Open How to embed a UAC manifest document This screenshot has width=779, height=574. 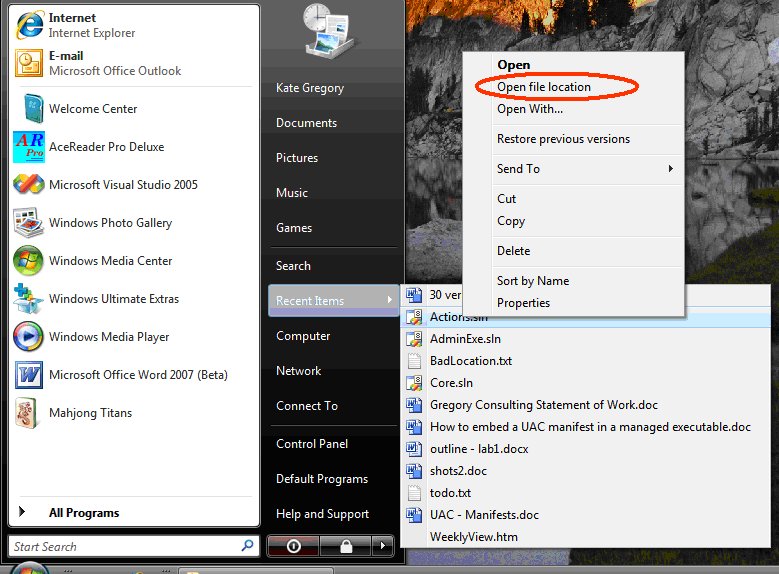coord(590,427)
